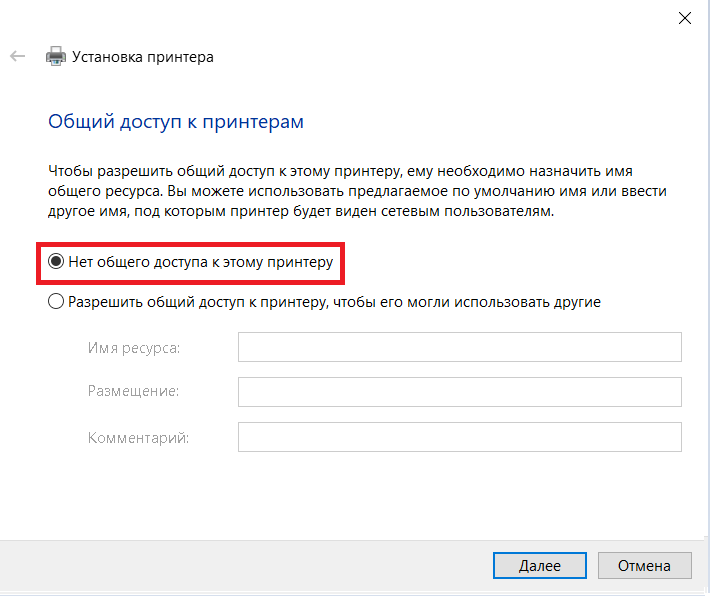Click the Разрешить общий доступ option label text

coord(334,301)
